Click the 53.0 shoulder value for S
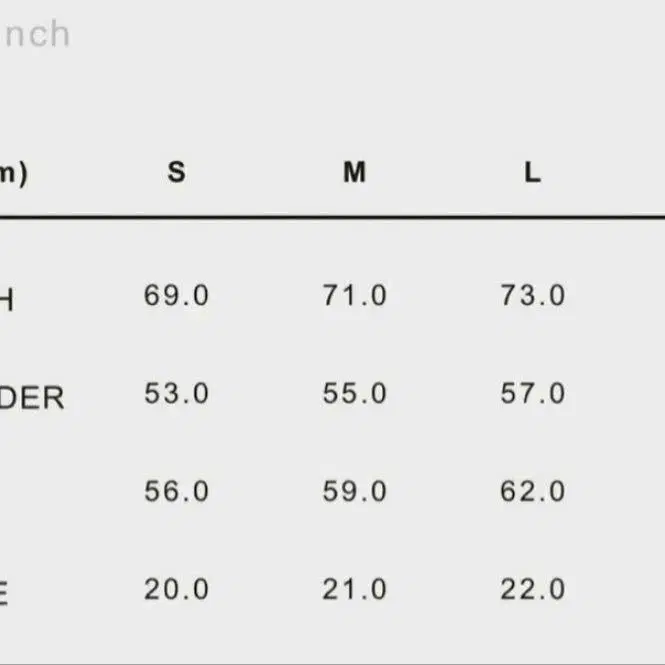Image resolution: width=665 pixels, height=665 pixels. pos(176,393)
